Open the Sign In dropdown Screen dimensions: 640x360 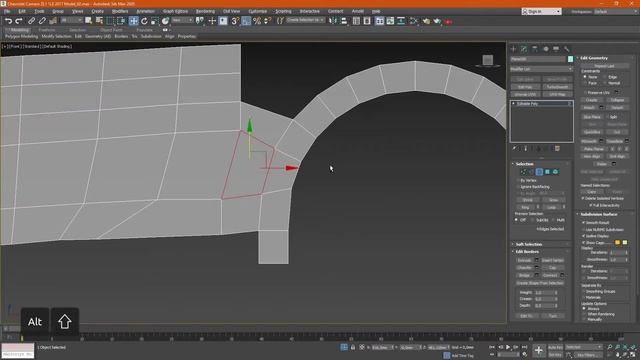(x=541, y=11)
